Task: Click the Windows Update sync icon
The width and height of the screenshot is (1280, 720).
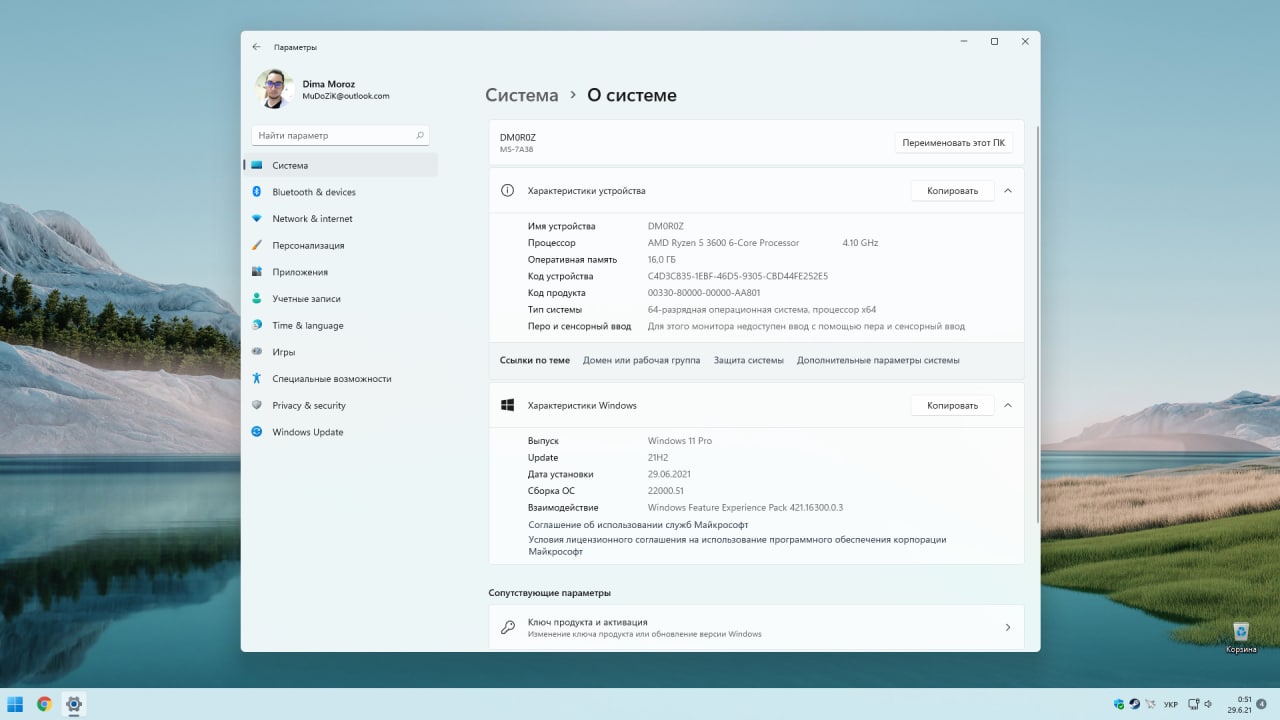Action: (257, 432)
